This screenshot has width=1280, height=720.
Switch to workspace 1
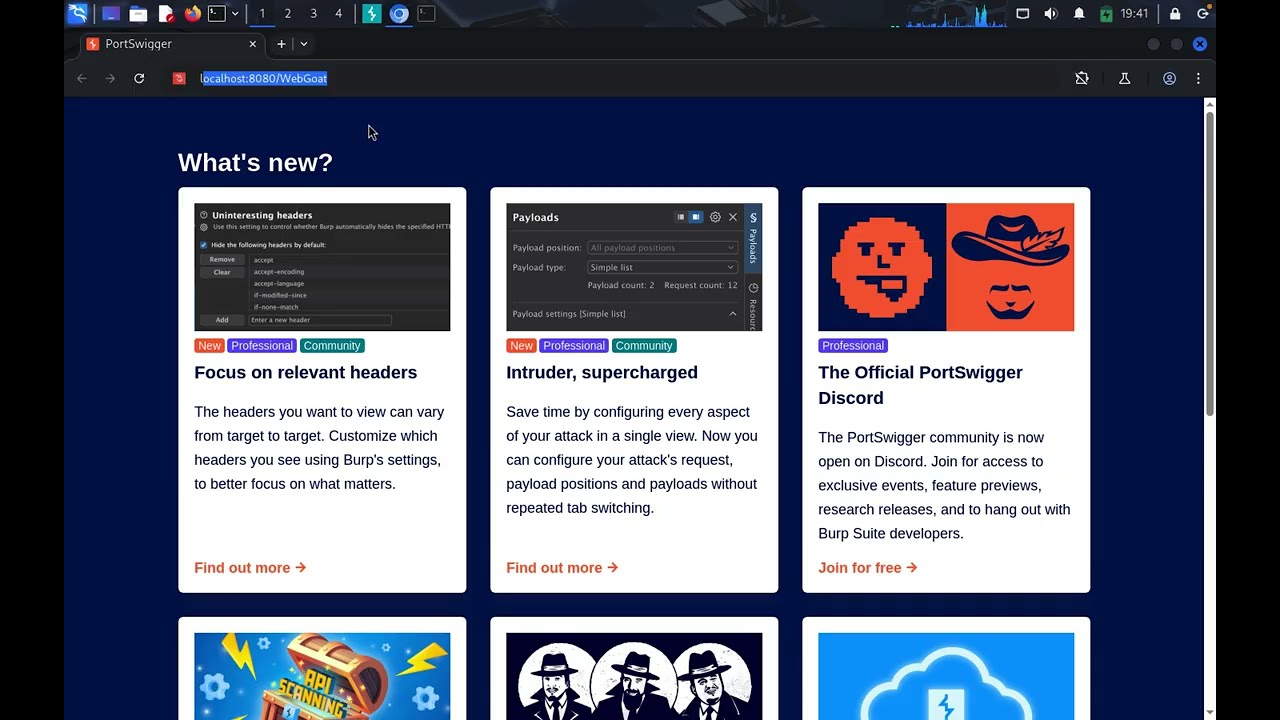pyautogui.click(x=262, y=14)
